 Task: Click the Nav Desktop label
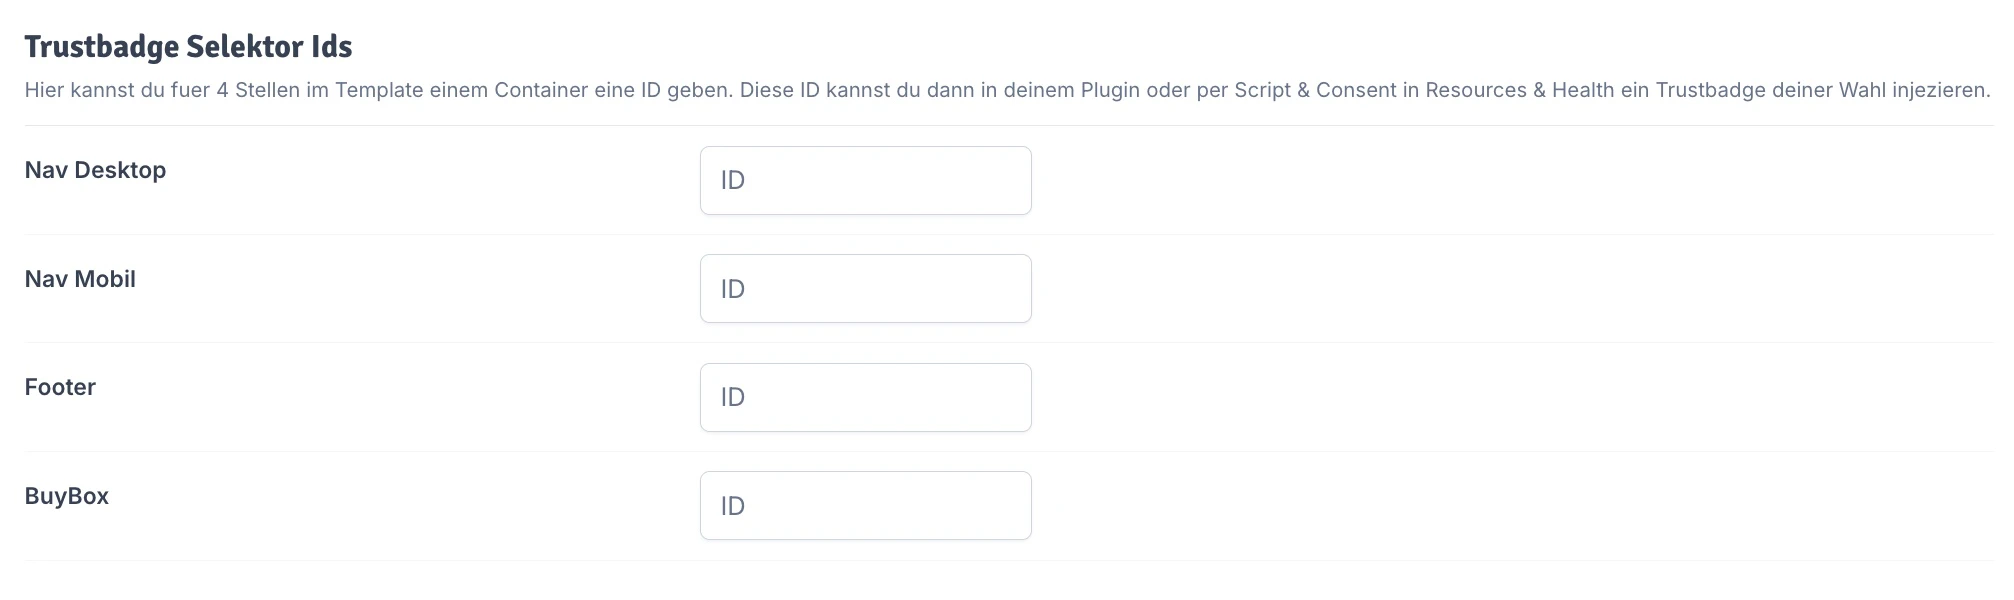(95, 170)
